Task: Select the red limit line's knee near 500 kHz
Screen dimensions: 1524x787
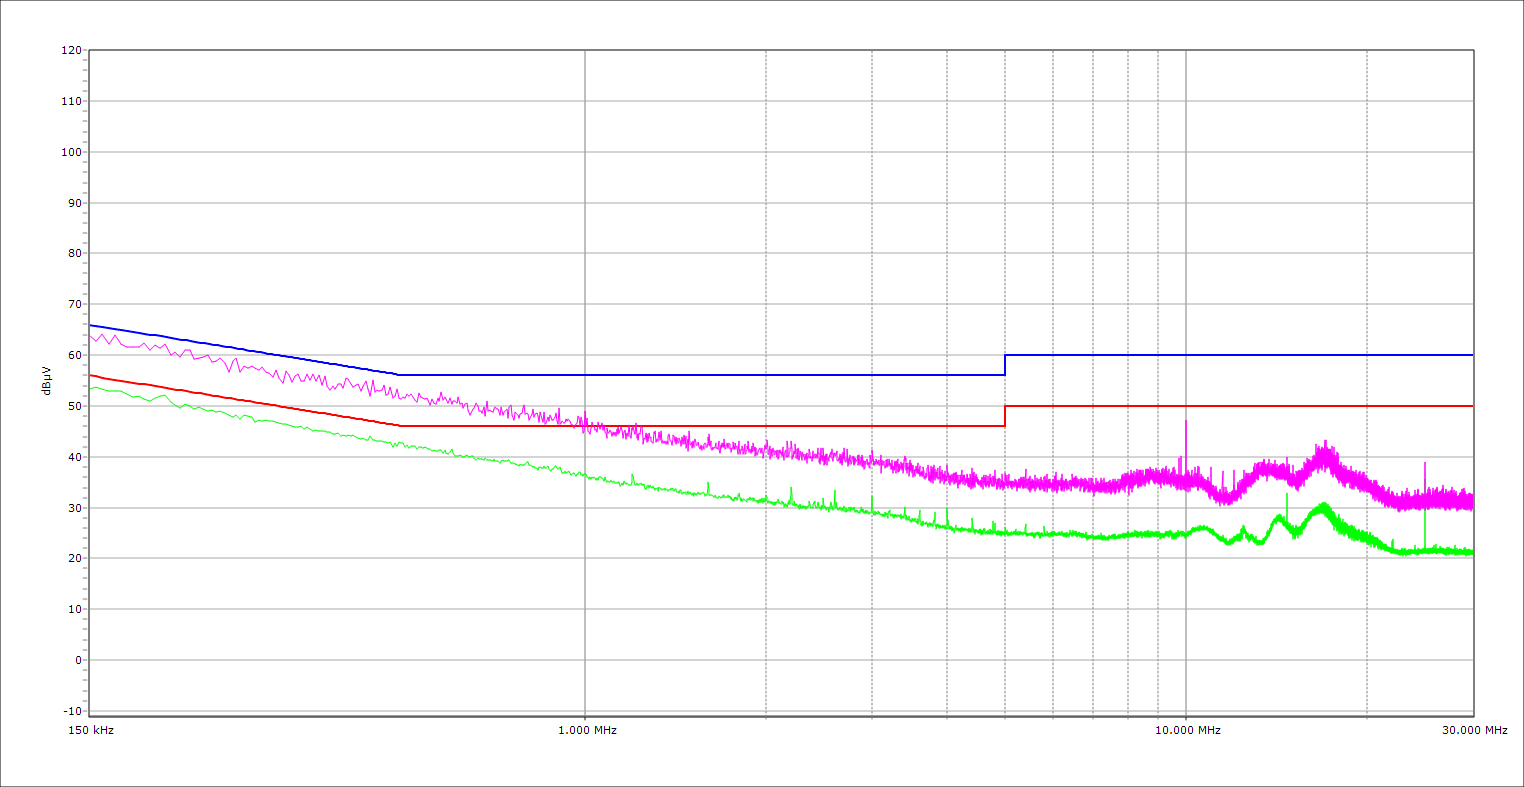Action: click(399, 426)
